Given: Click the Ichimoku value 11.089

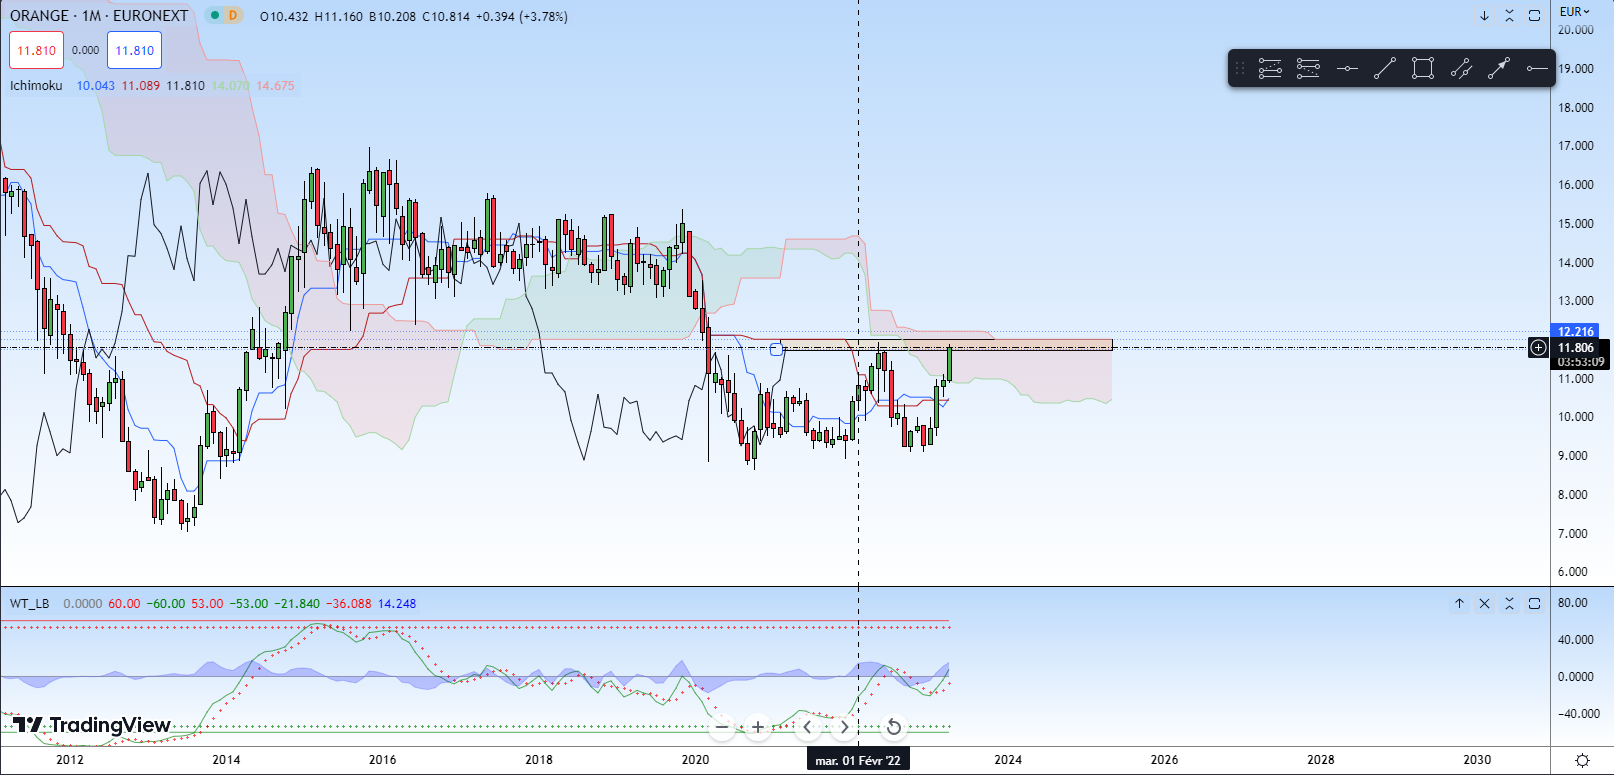Looking at the screenshot, I should (141, 85).
